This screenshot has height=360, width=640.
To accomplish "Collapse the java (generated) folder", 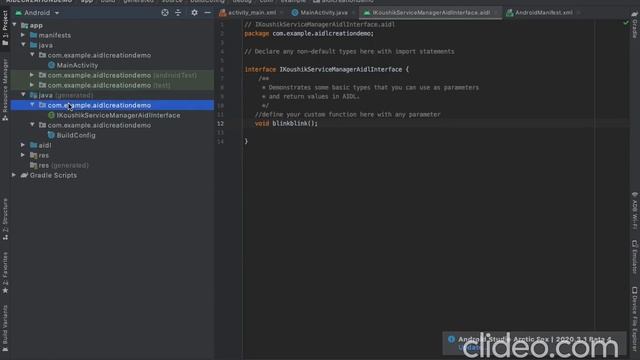I will click(23, 95).
